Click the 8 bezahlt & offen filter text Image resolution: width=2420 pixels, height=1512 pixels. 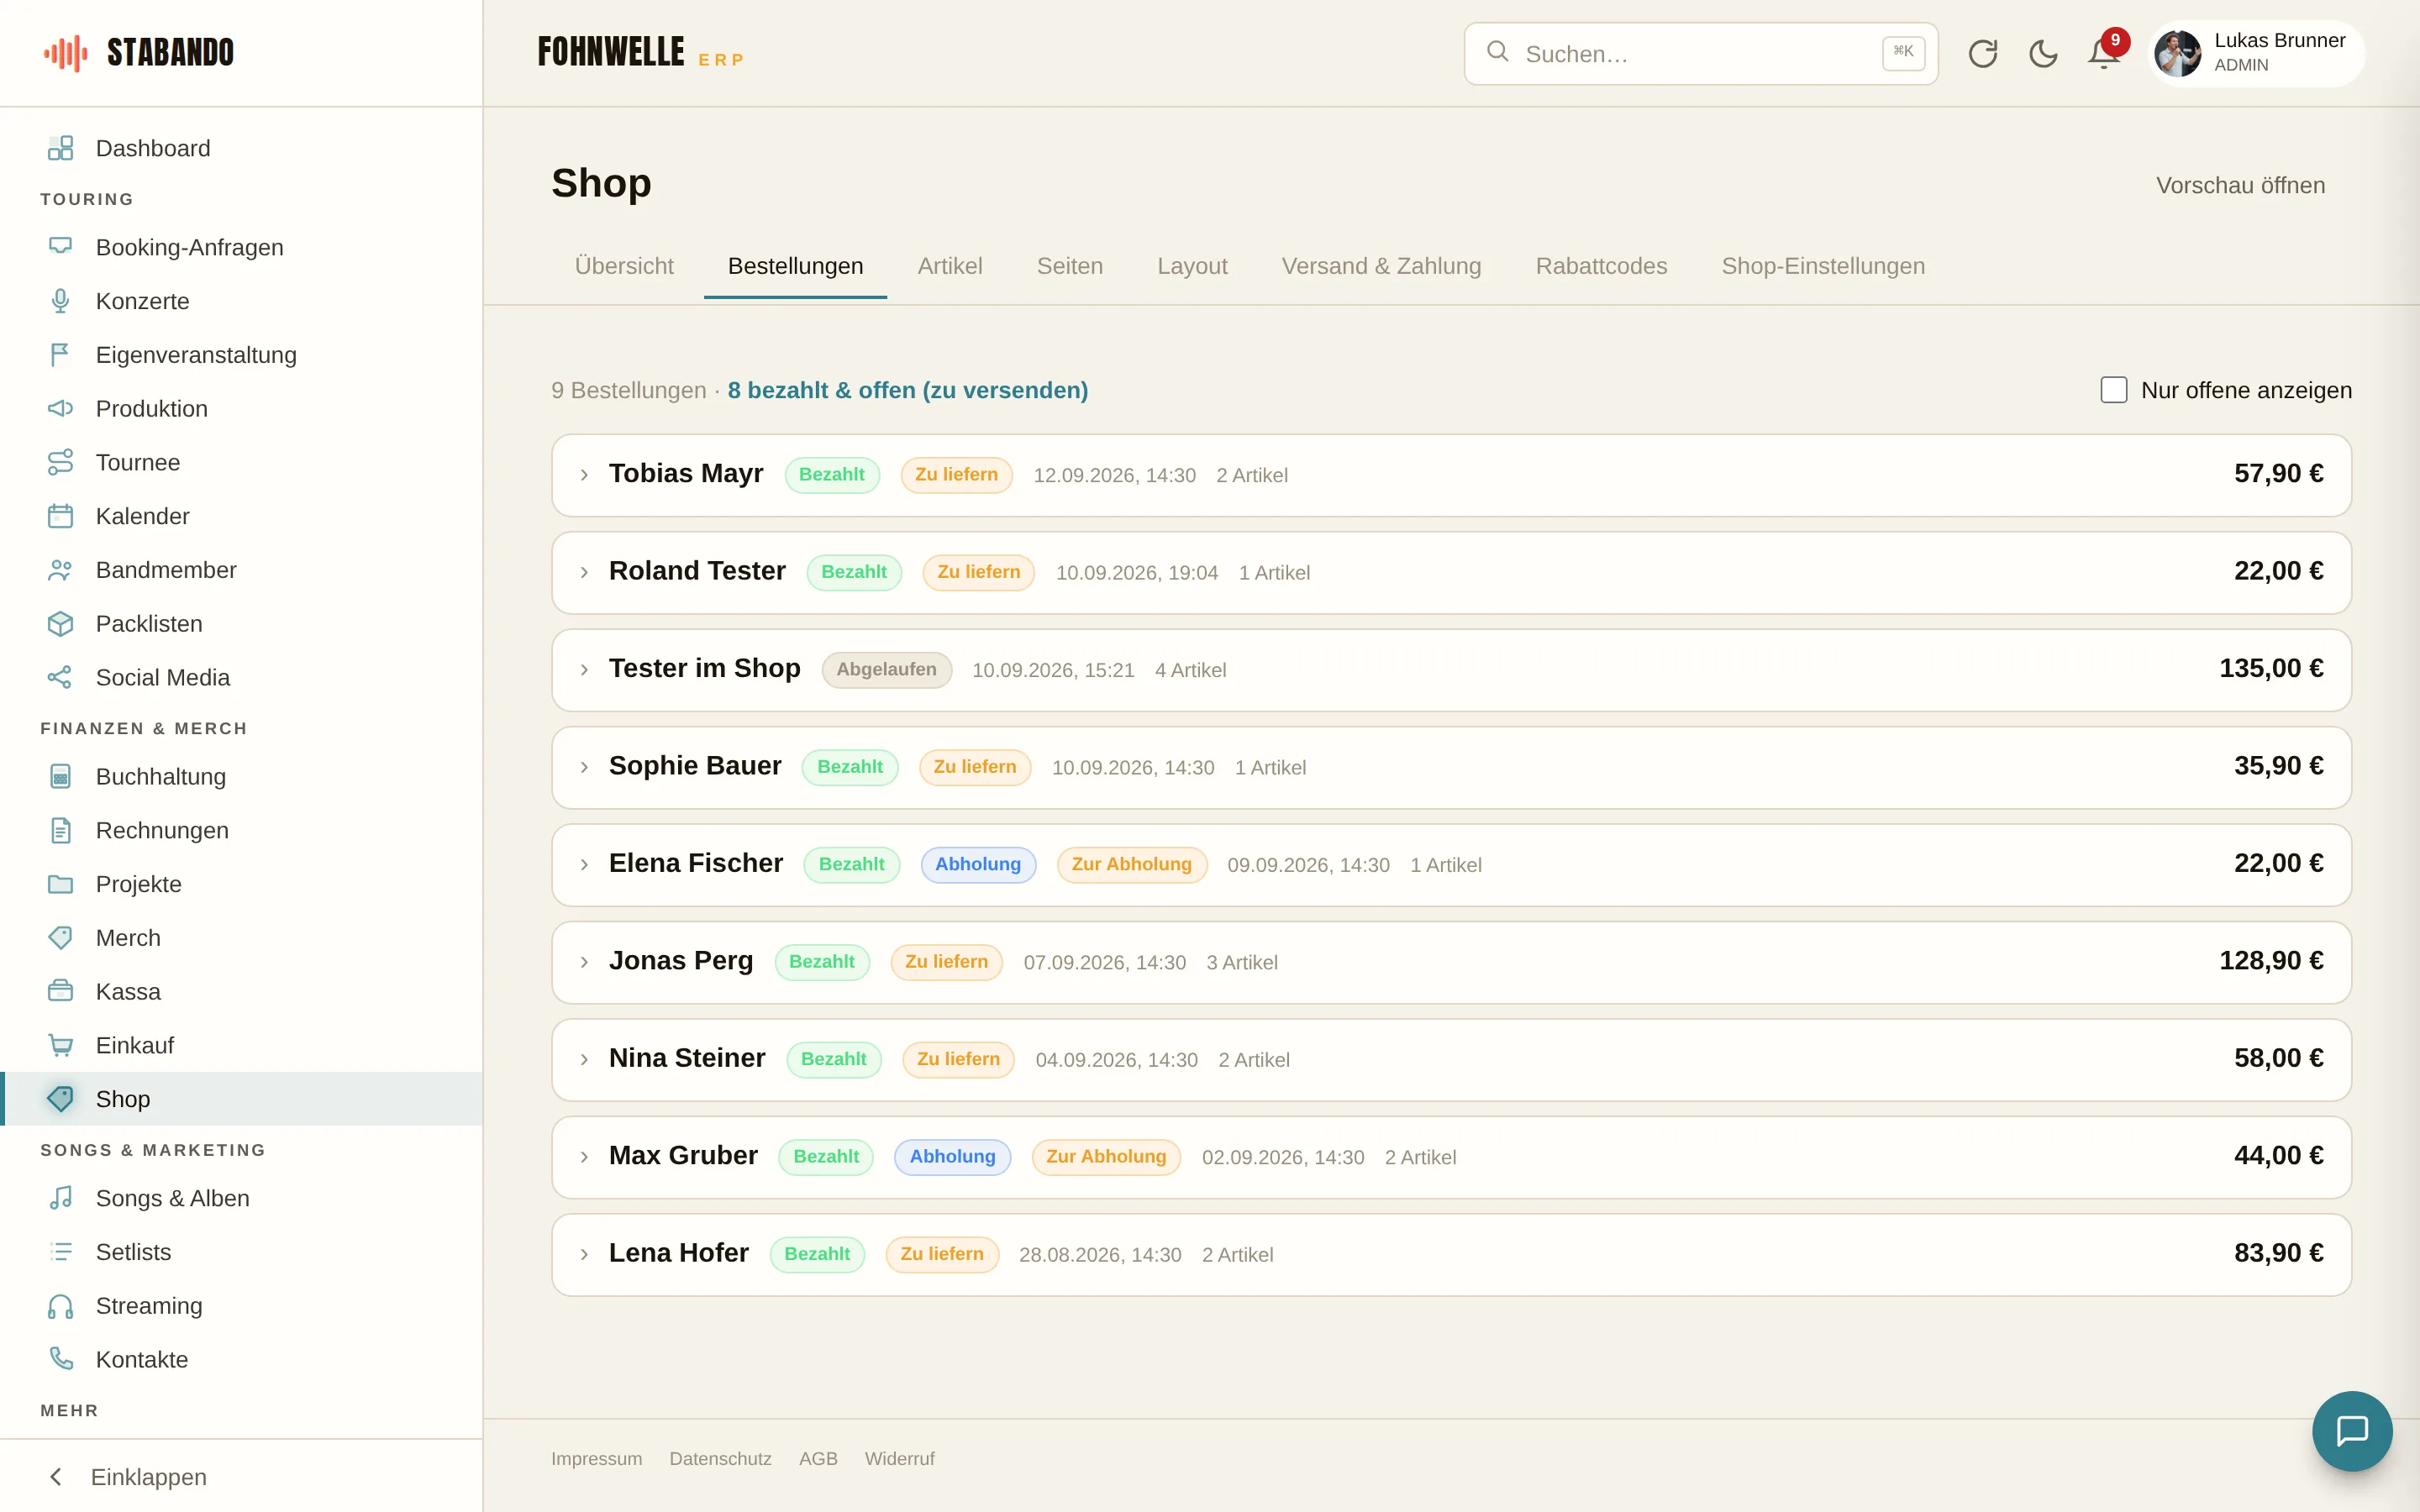click(907, 390)
